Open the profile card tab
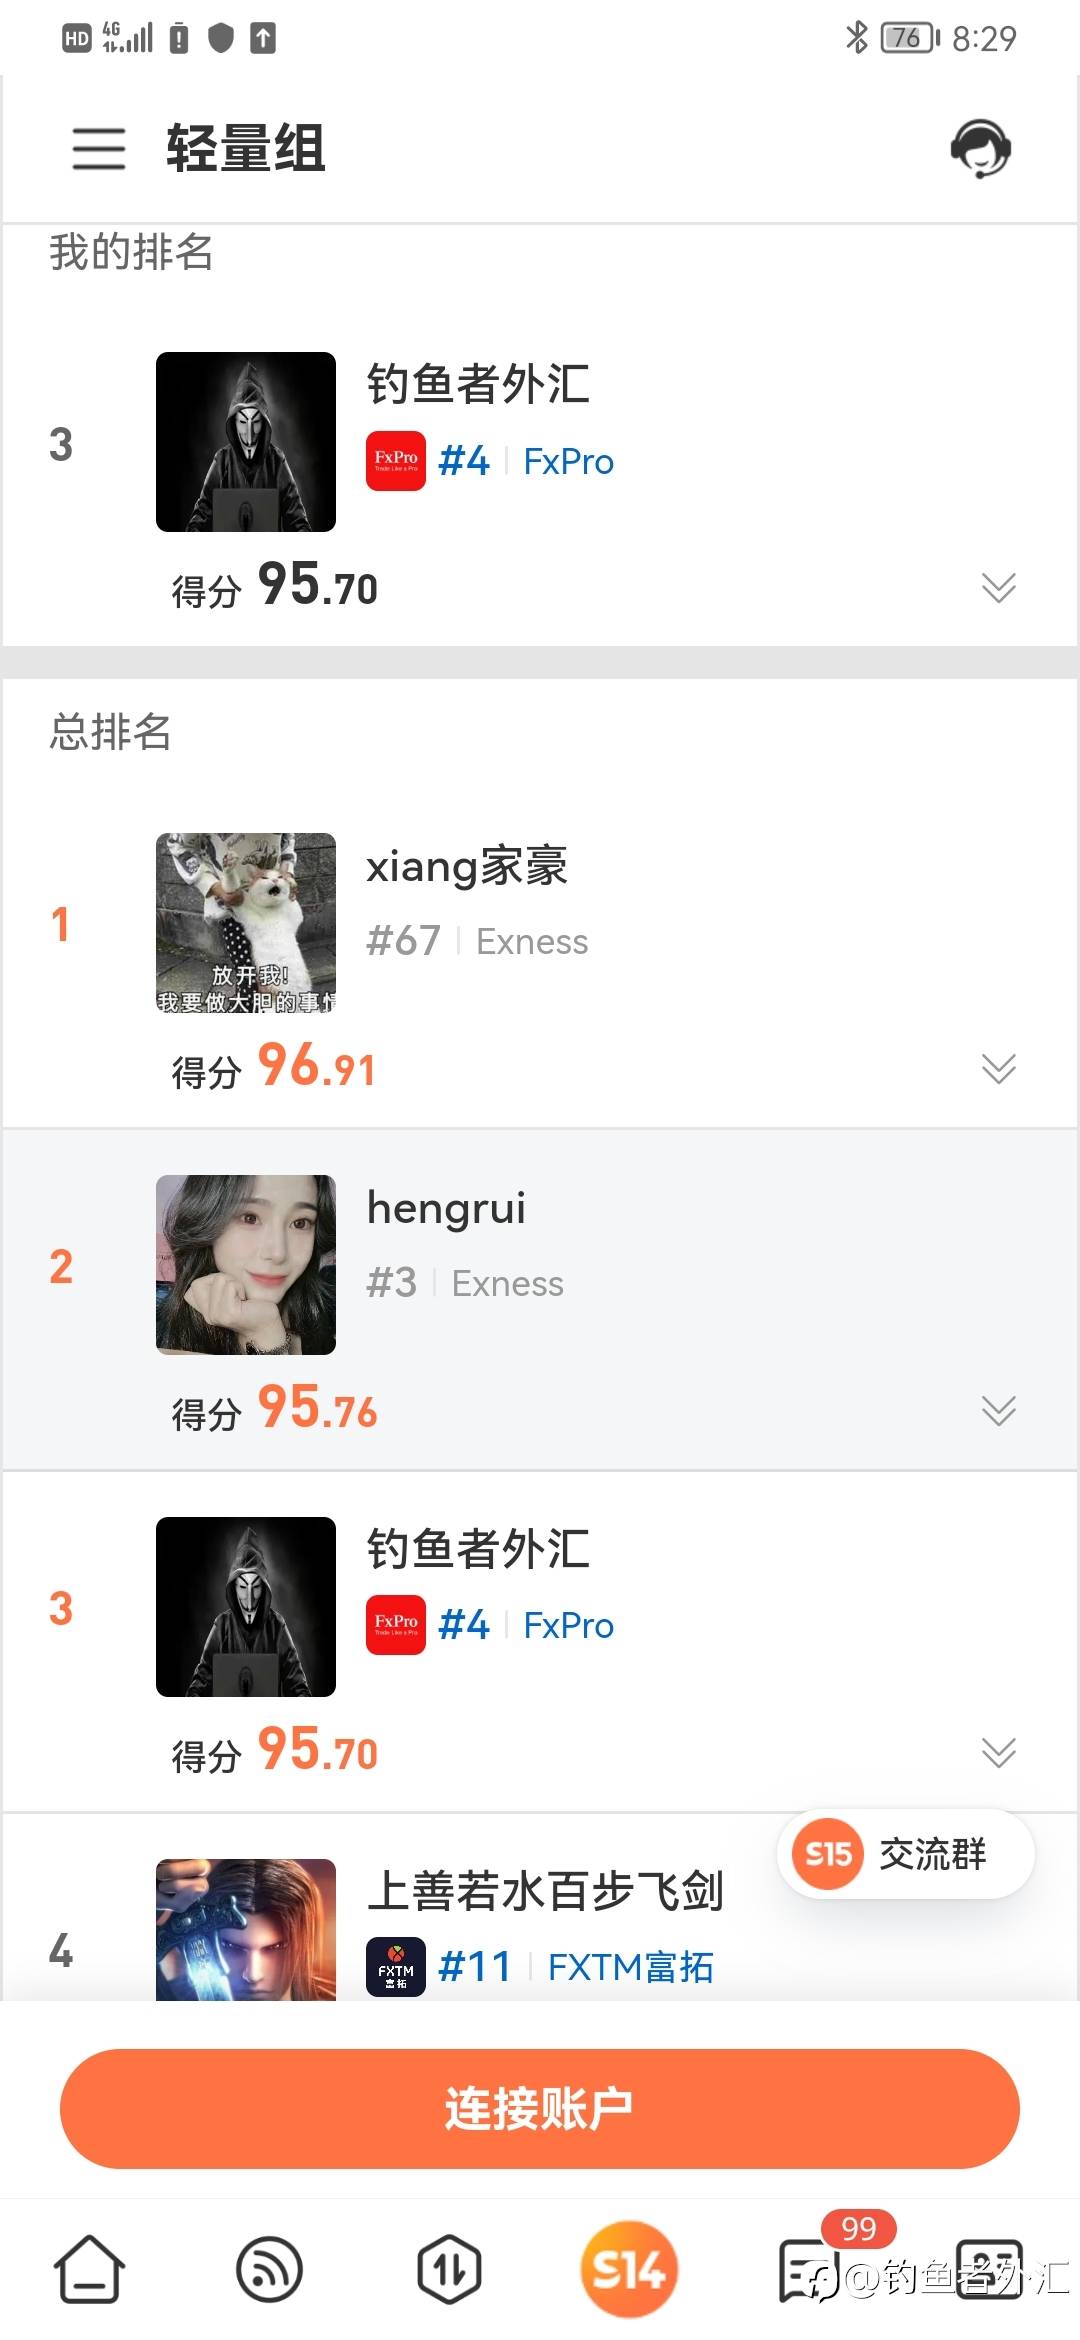 (989, 2269)
